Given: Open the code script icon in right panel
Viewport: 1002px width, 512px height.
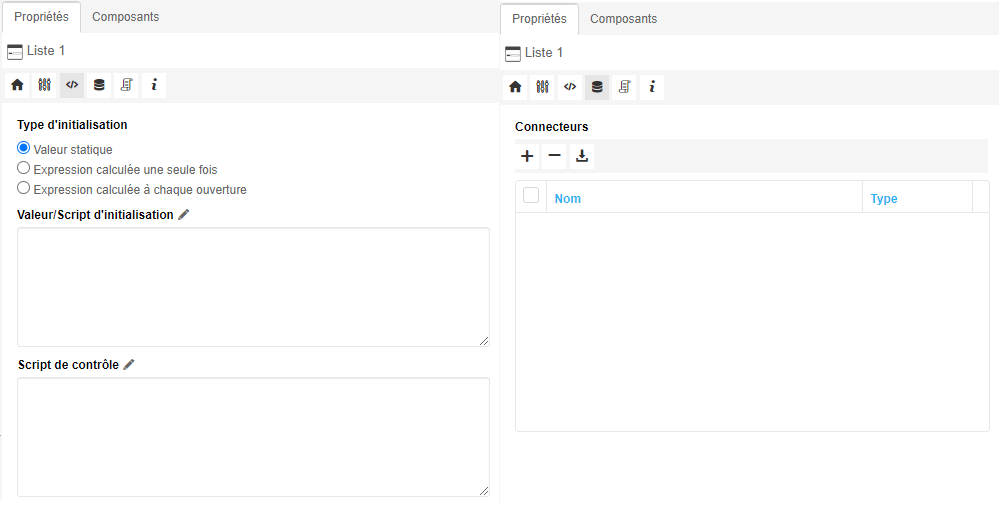Looking at the screenshot, I should (x=570, y=87).
